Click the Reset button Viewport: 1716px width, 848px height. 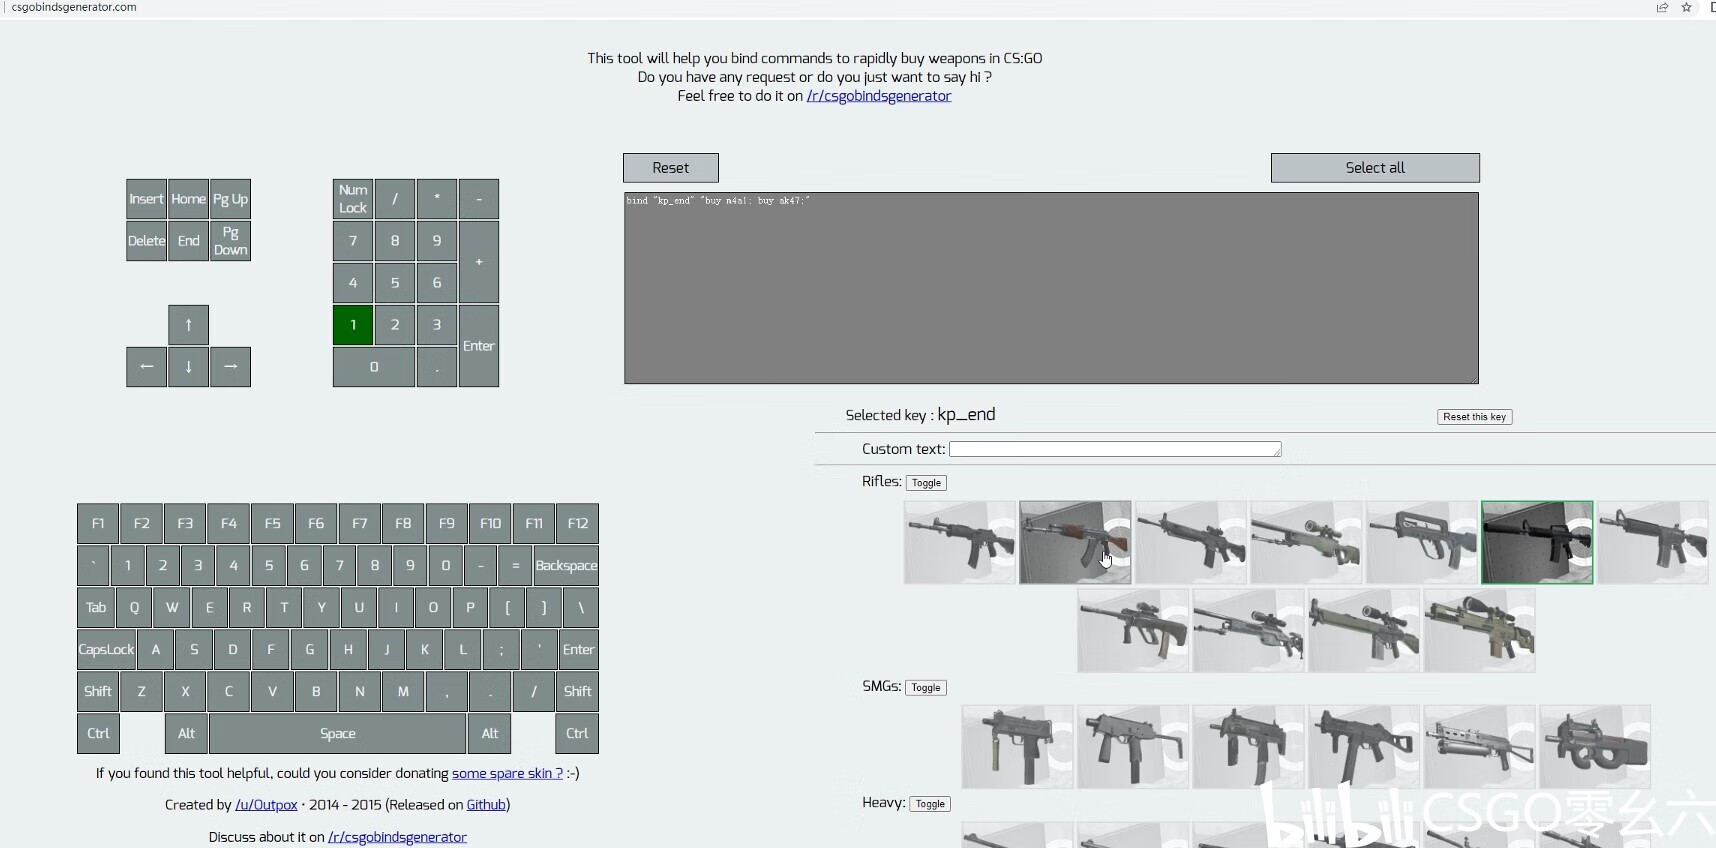point(671,168)
